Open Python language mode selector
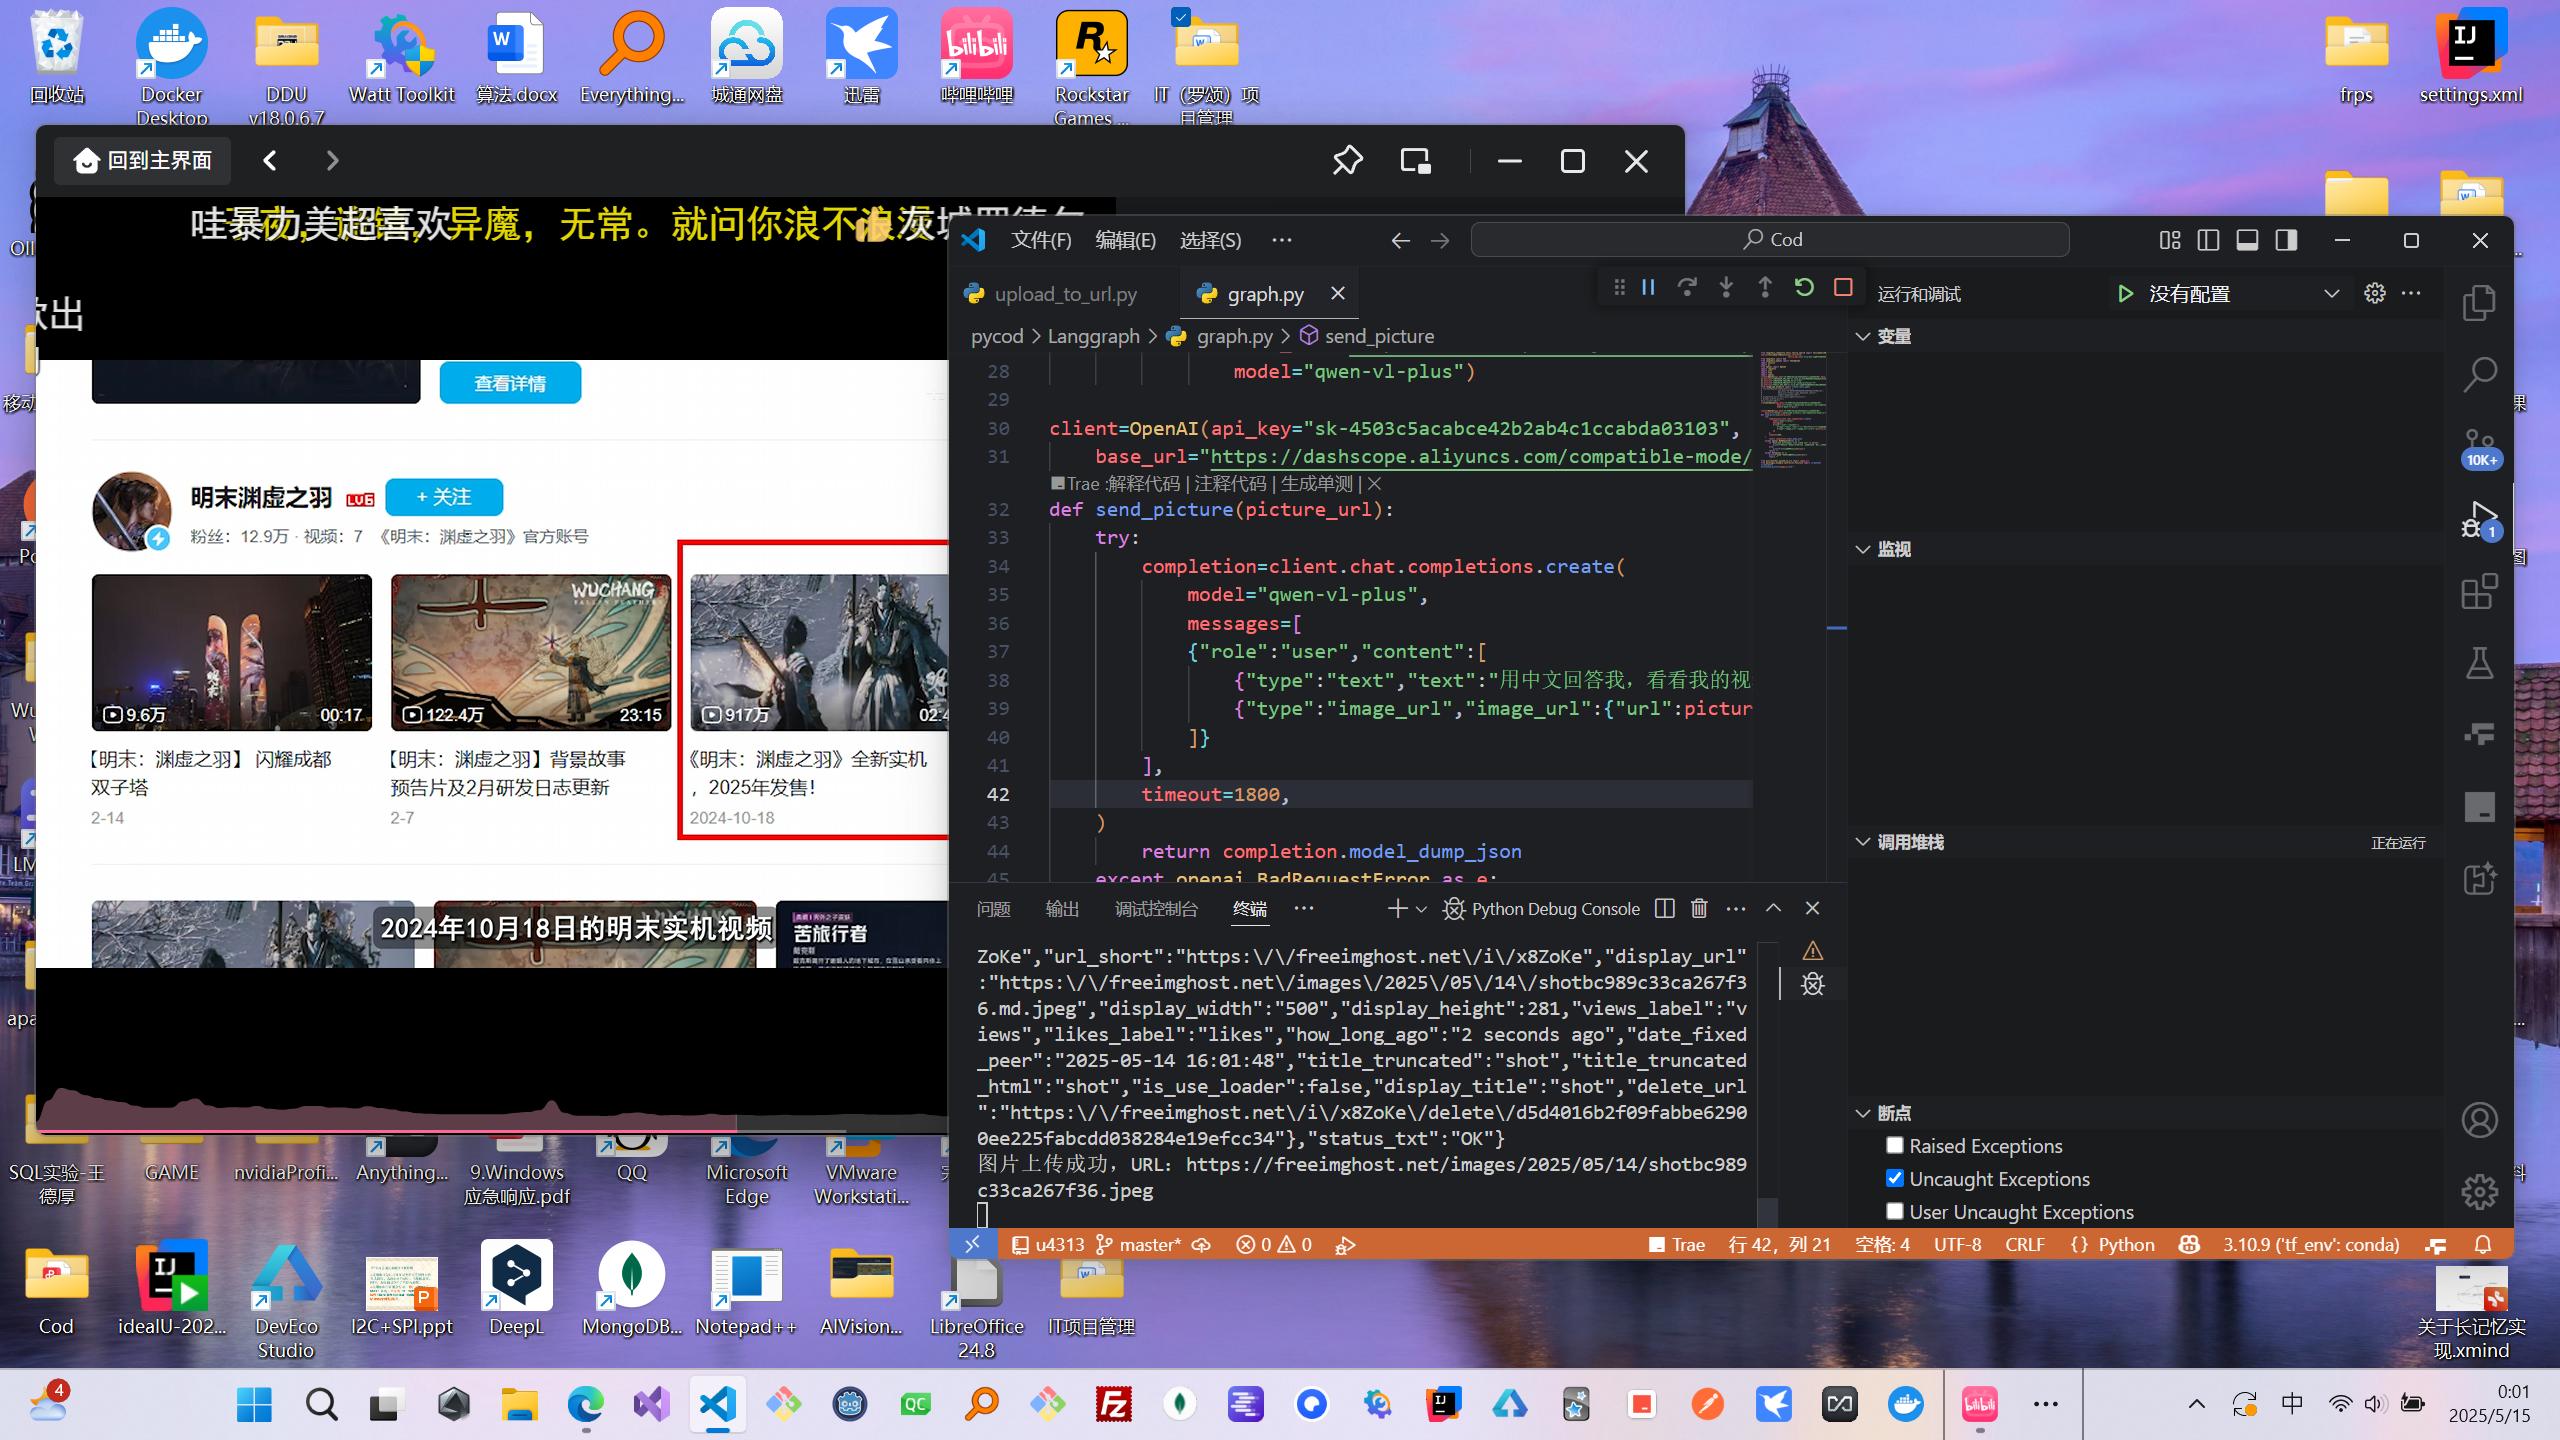The height and width of the screenshot is (1440, 2560). 2125,1244
